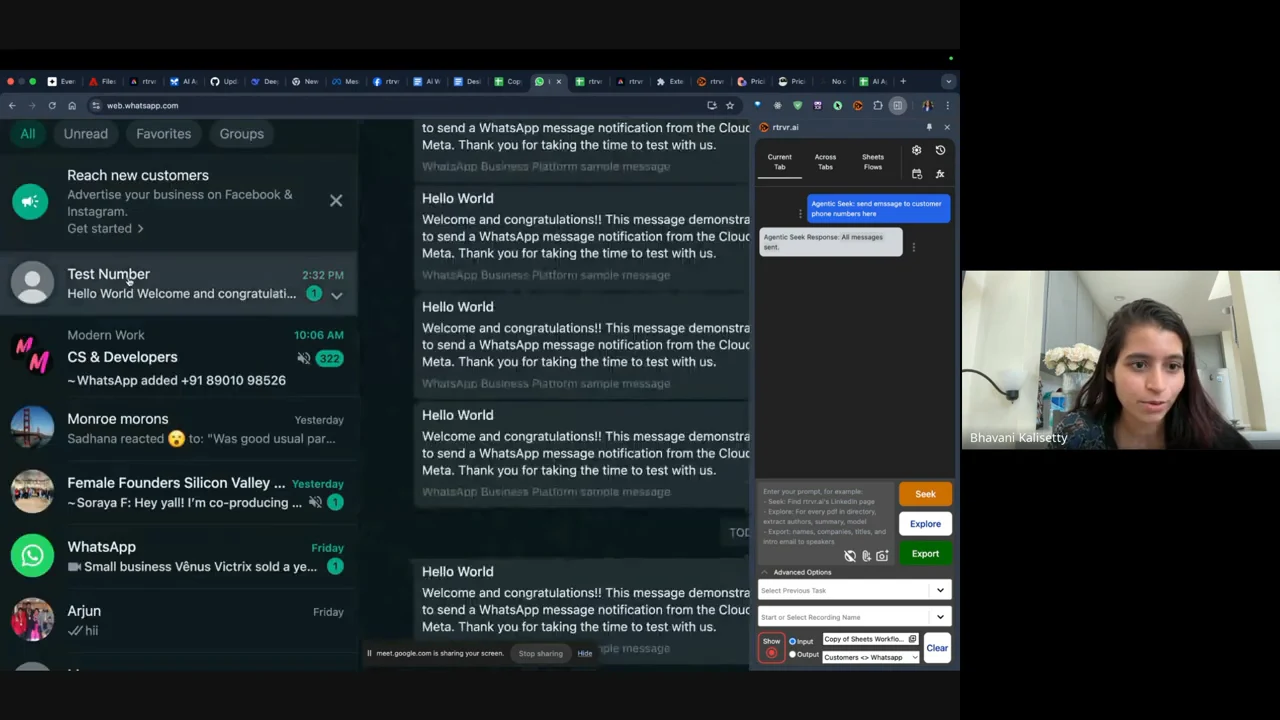Open a new browser tab

point(904,81)
